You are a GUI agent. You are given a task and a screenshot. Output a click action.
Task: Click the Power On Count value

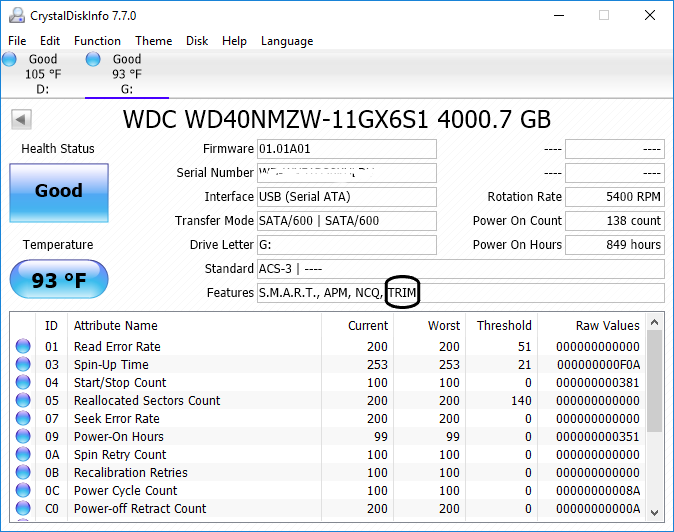pos(615,221)
